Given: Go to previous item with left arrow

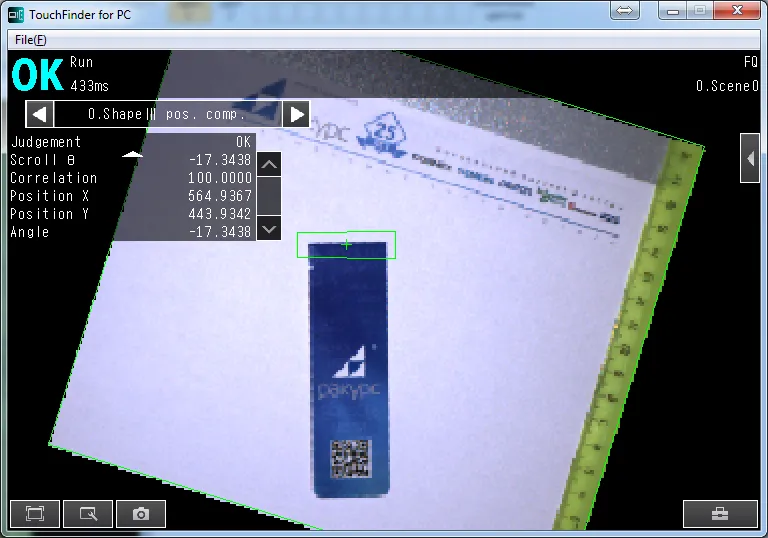Looking at the screenshot, I should [x=39, y=113].
